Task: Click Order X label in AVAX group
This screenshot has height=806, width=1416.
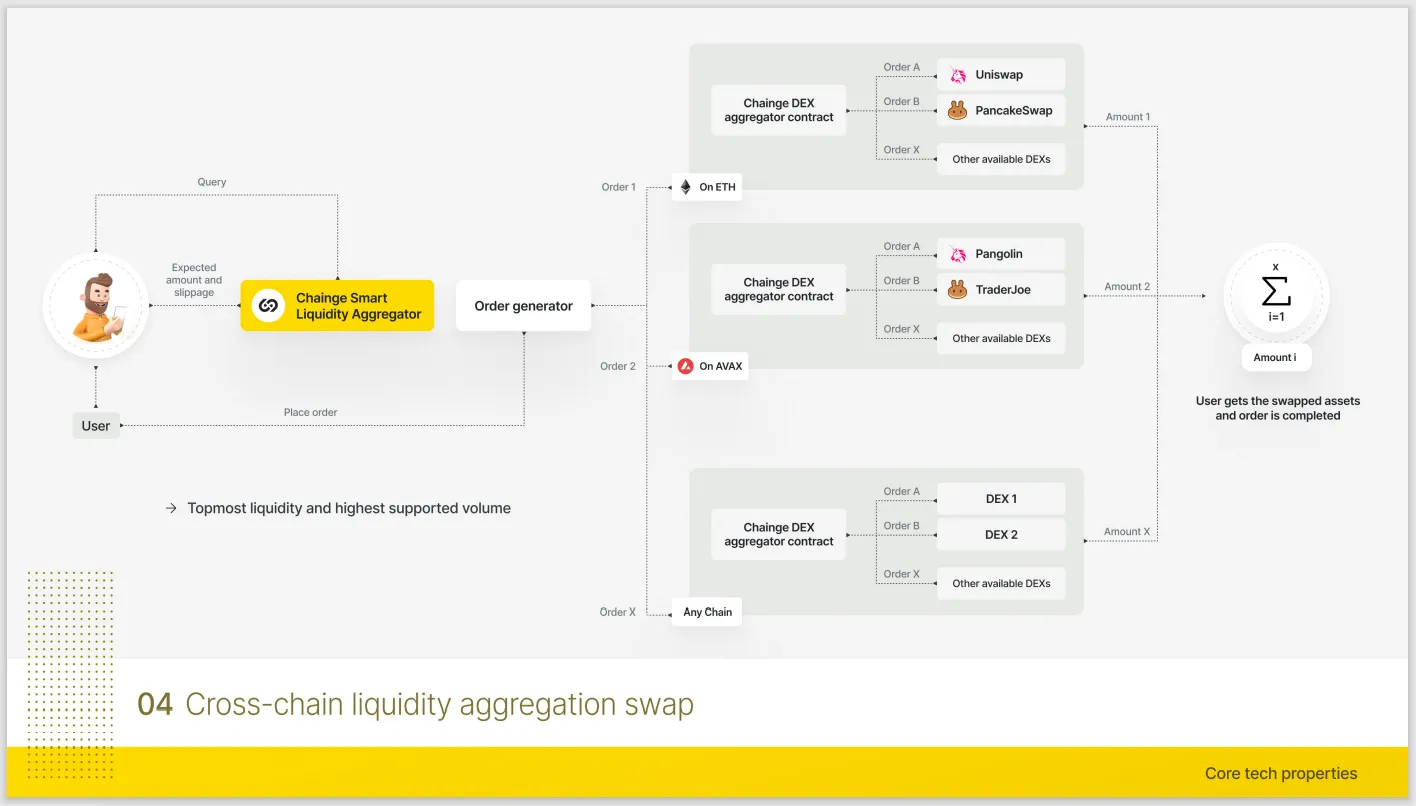Action: click(901, 329)
